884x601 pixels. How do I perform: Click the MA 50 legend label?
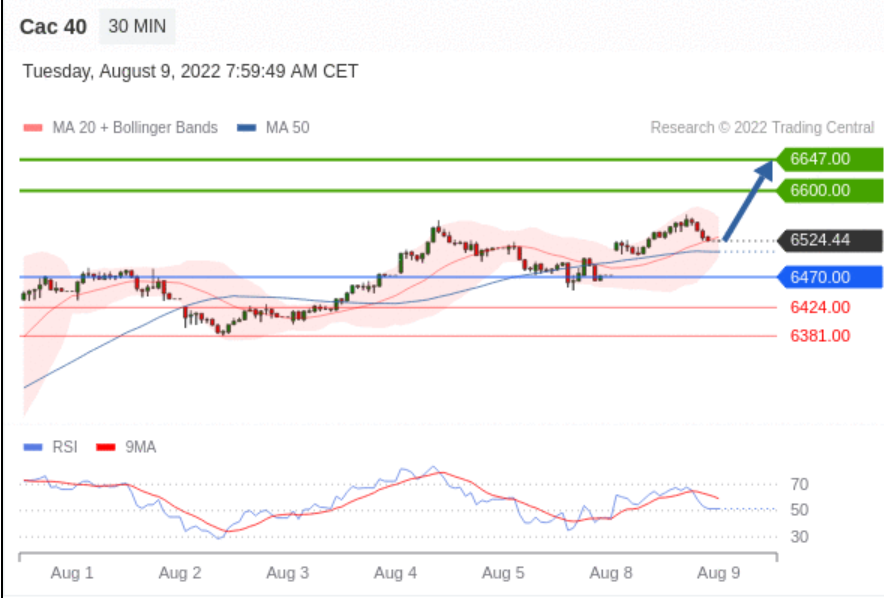click(x=288, y=127)
